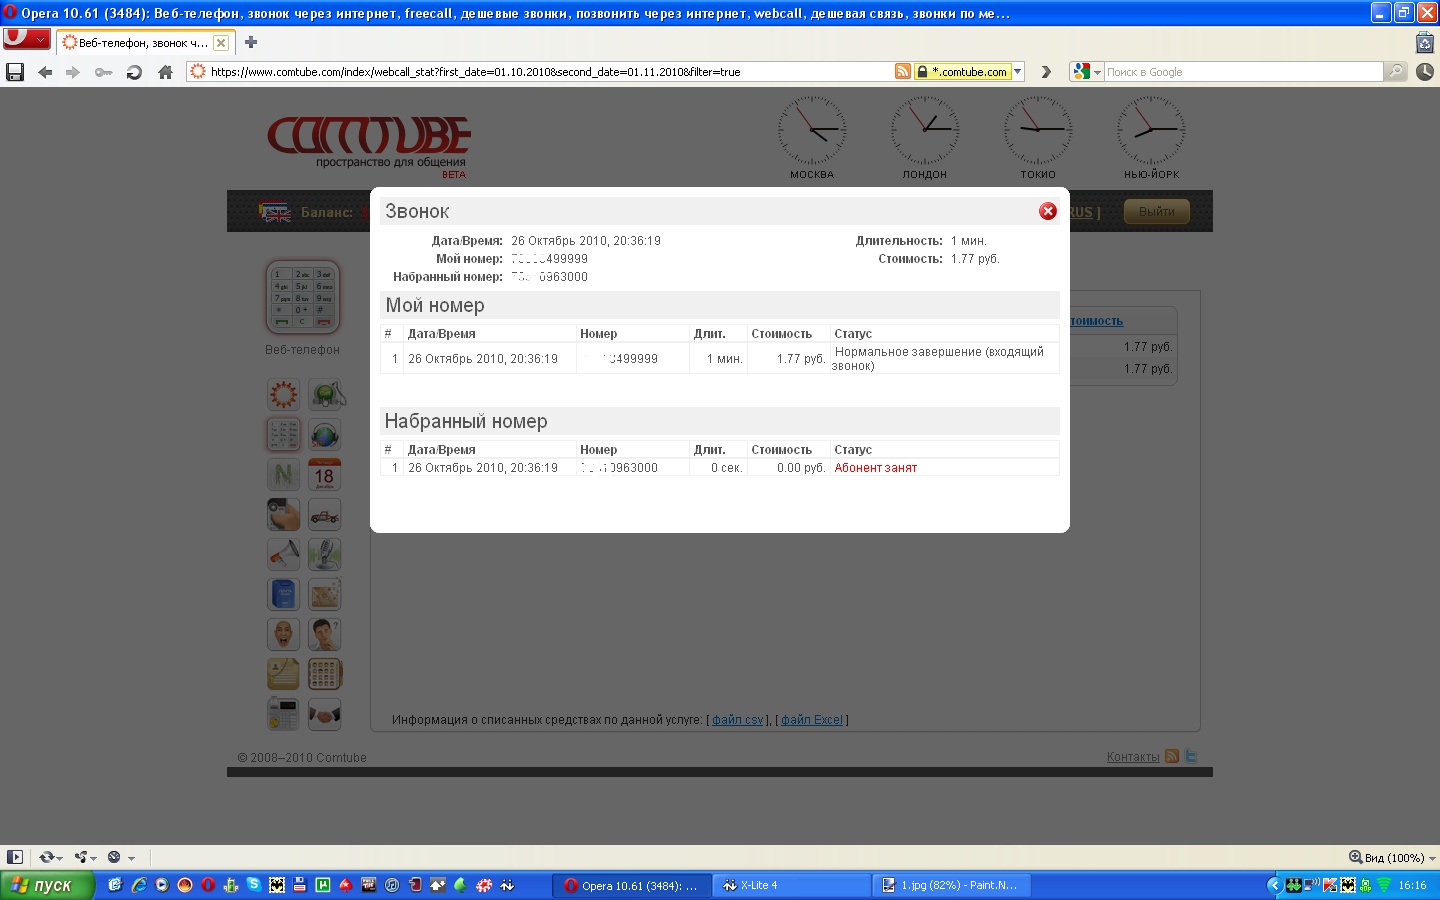Open a new tab with plus button
Screen dimensions: 1440x900
[x=251, y=42]
